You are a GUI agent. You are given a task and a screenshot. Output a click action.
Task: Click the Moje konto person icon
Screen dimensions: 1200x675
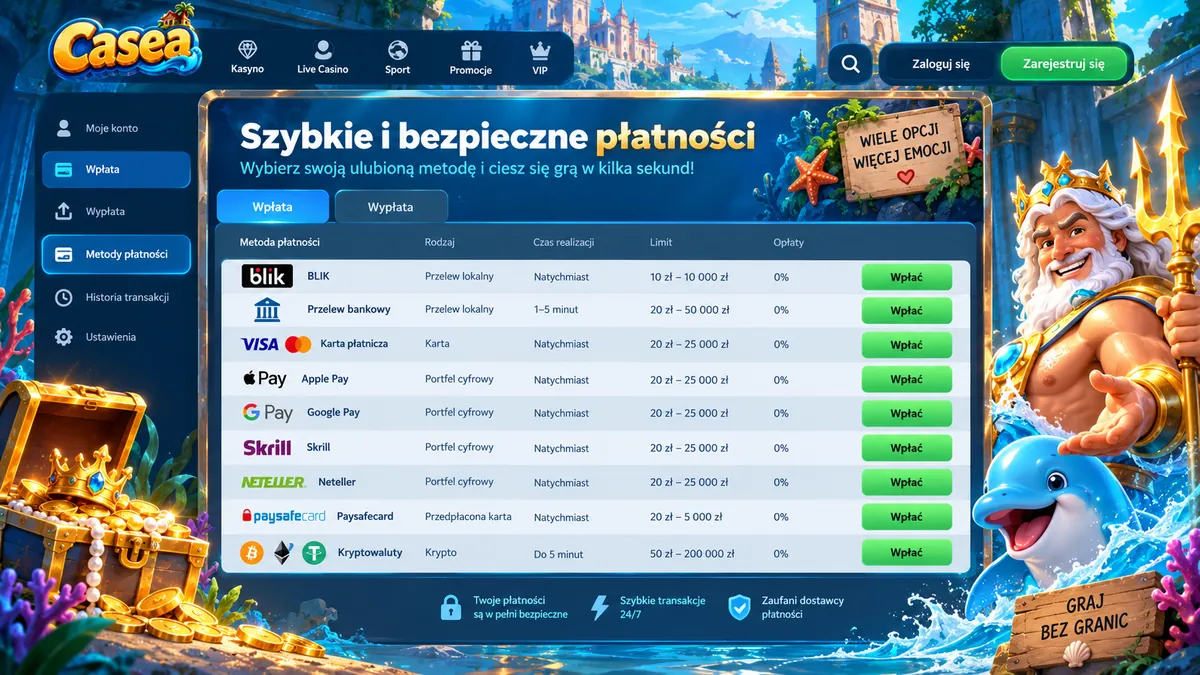pyautogui.click(x=64, y=128)
